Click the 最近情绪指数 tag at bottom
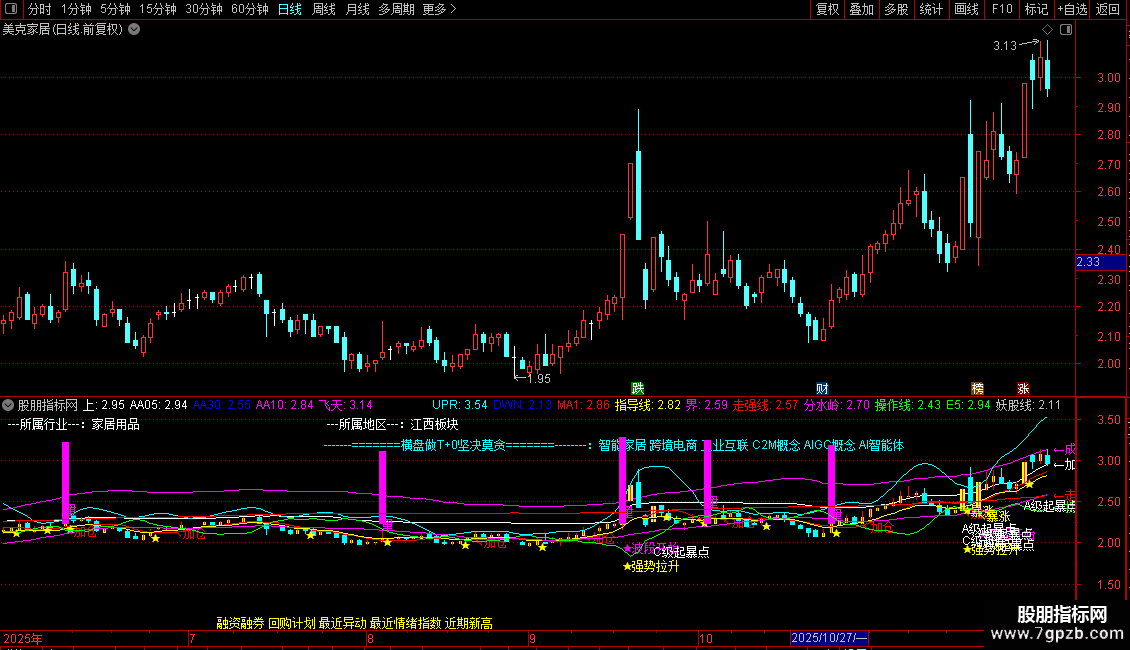1130x650 pixels. coord(406,623)
